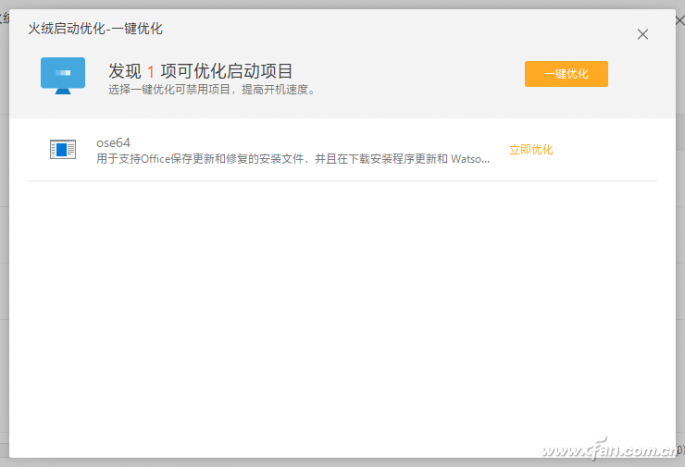This screenshot has width=685, height=467.
Task: Click the separator line under ose64 row
Action: click(x=342, y=180)
